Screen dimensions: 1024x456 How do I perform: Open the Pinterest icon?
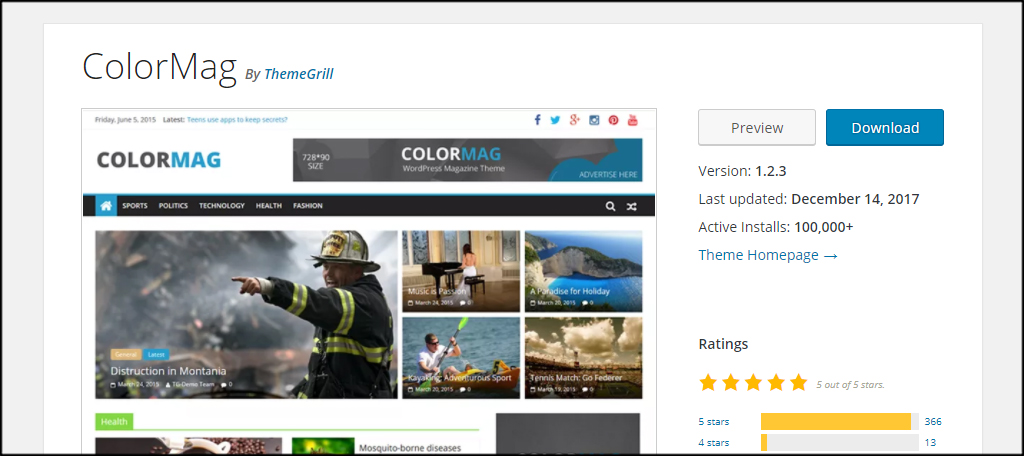613,120
